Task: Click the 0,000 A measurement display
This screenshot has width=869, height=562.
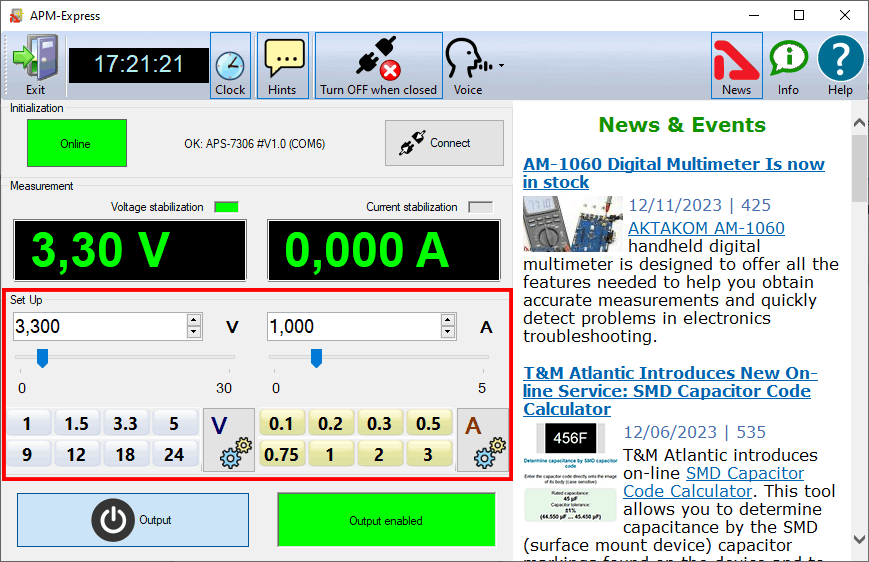Action: pos(384,251)
